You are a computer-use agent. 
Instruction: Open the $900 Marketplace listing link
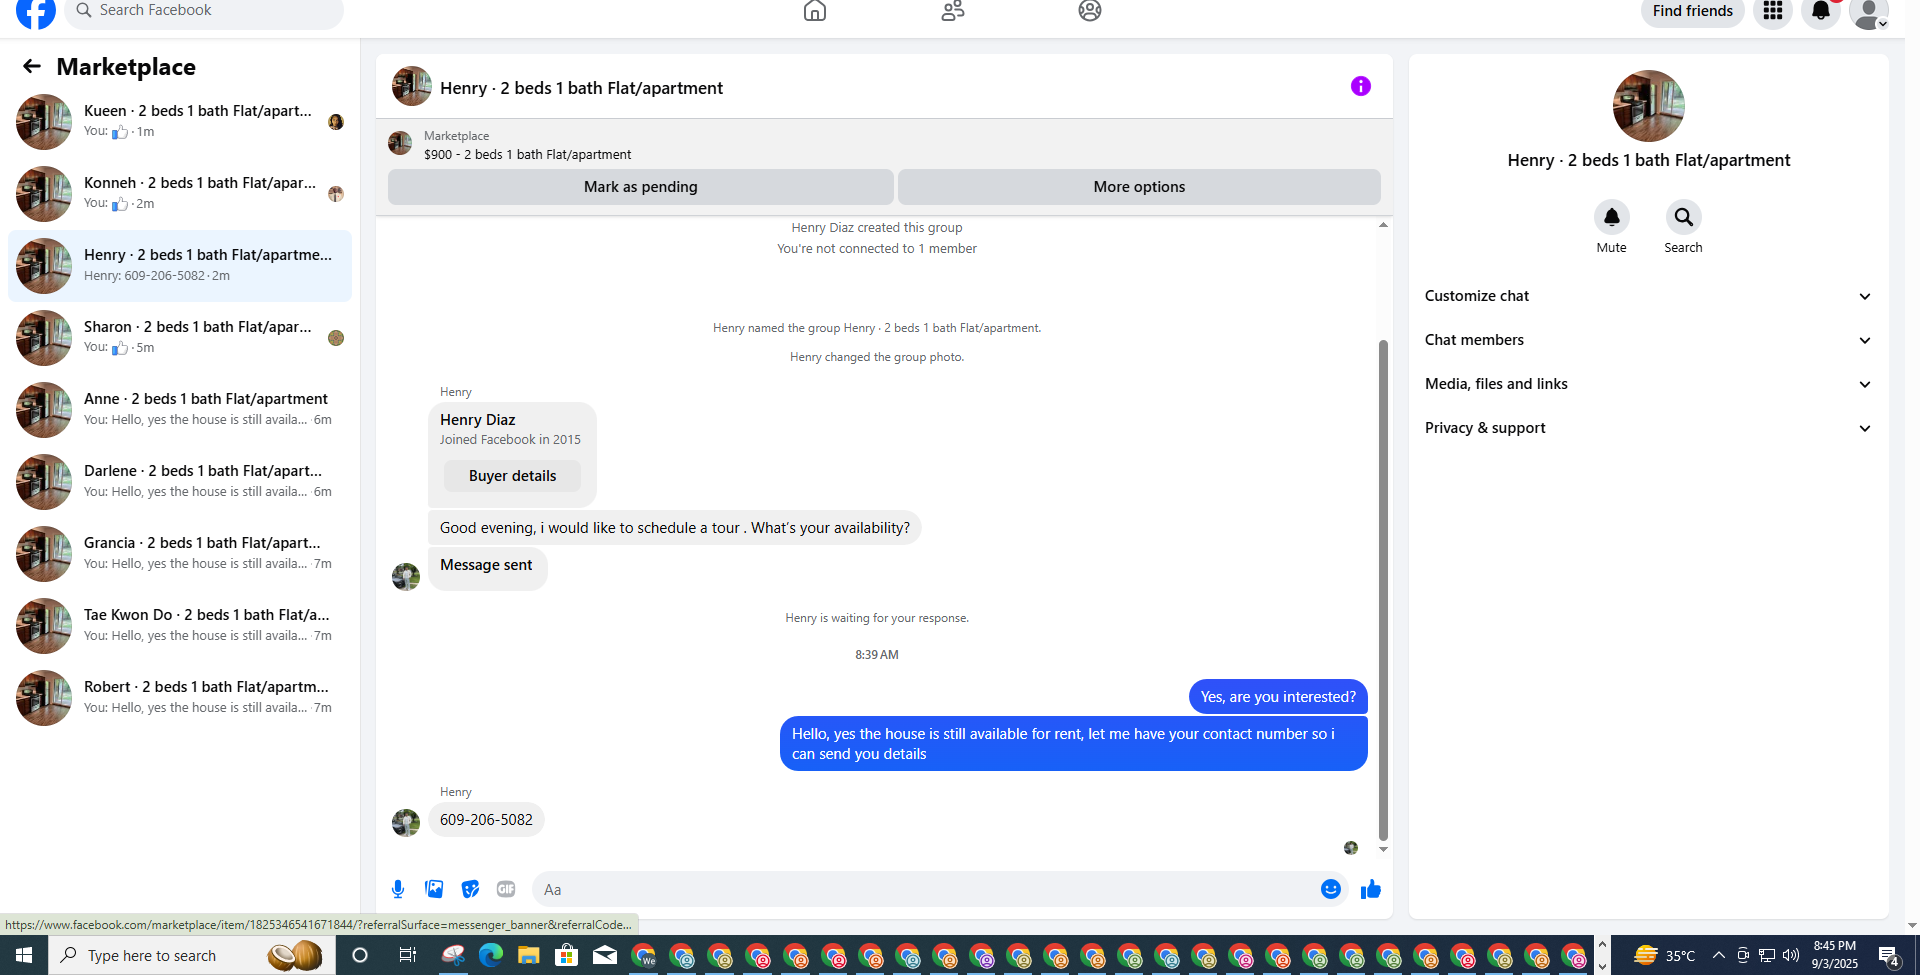527,154
